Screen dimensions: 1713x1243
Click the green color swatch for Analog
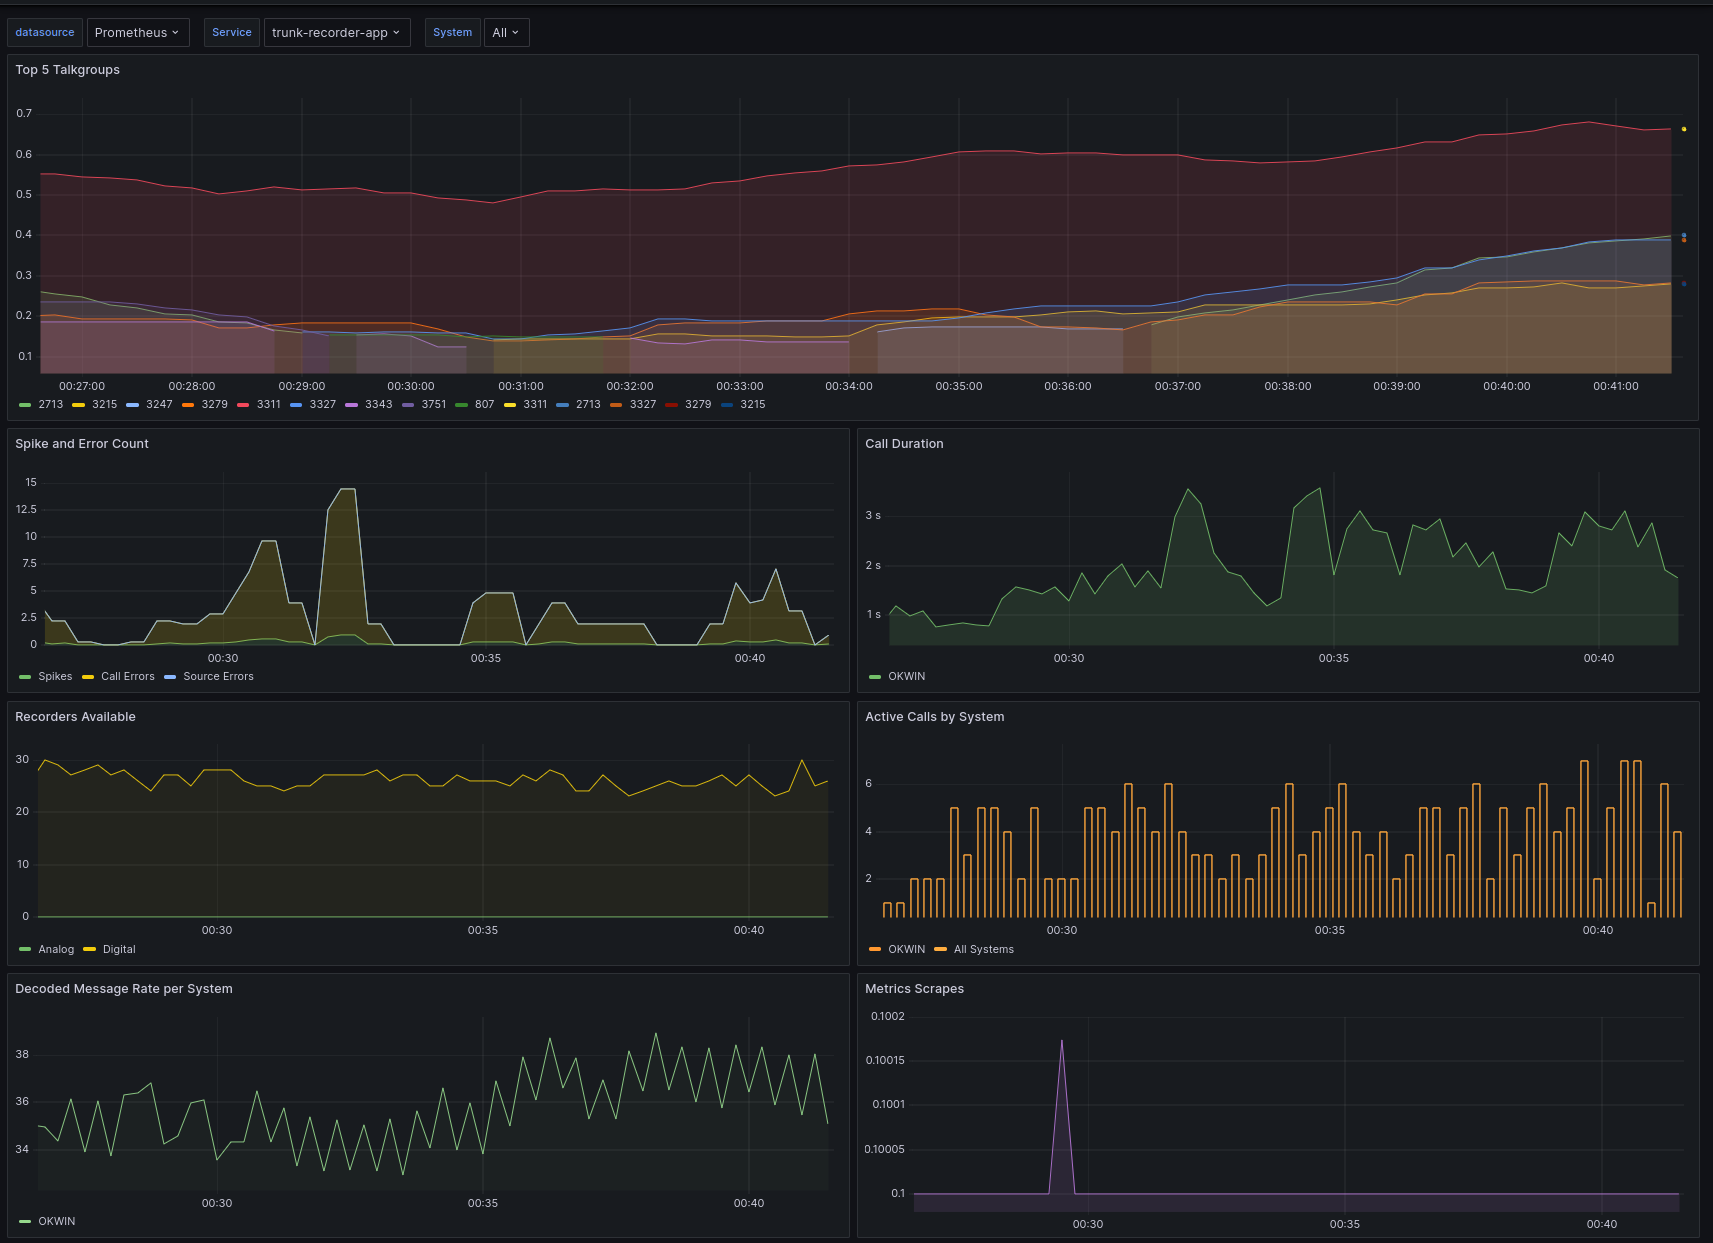25,950
